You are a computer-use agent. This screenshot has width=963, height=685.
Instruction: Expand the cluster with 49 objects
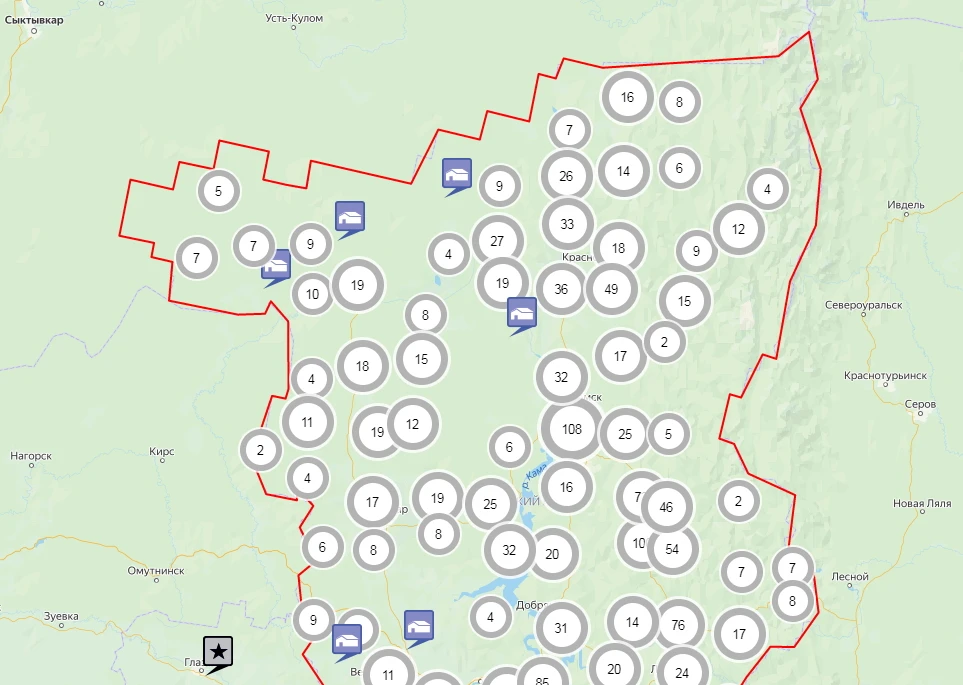pyautogui.click(x=611, y=289)
